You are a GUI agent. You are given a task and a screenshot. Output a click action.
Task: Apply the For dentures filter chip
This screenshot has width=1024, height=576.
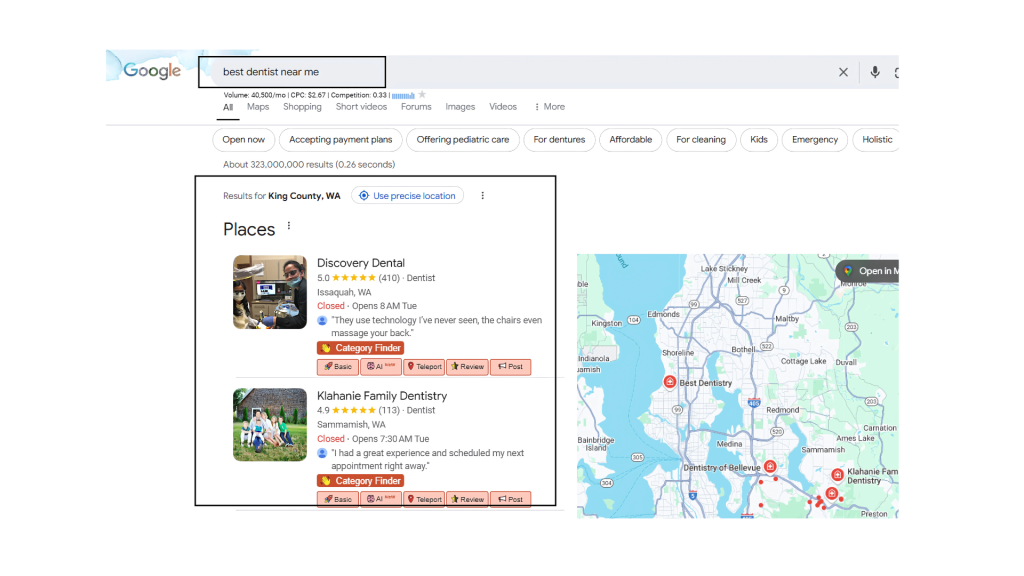[x=560, y=140]
